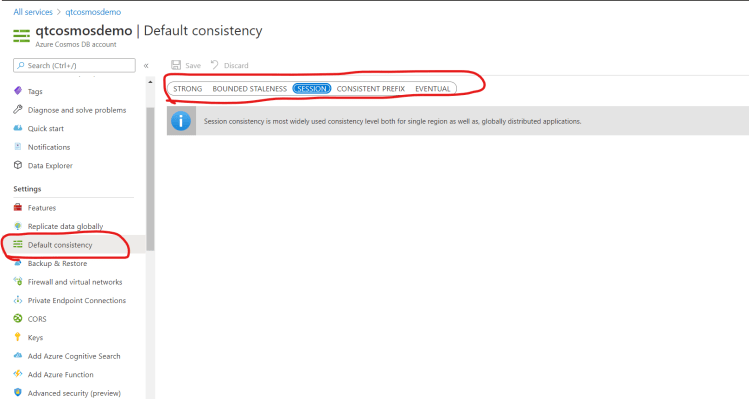749x399 pixels.
Task: Click the Features toolbox icon
Action: [18, 207]
